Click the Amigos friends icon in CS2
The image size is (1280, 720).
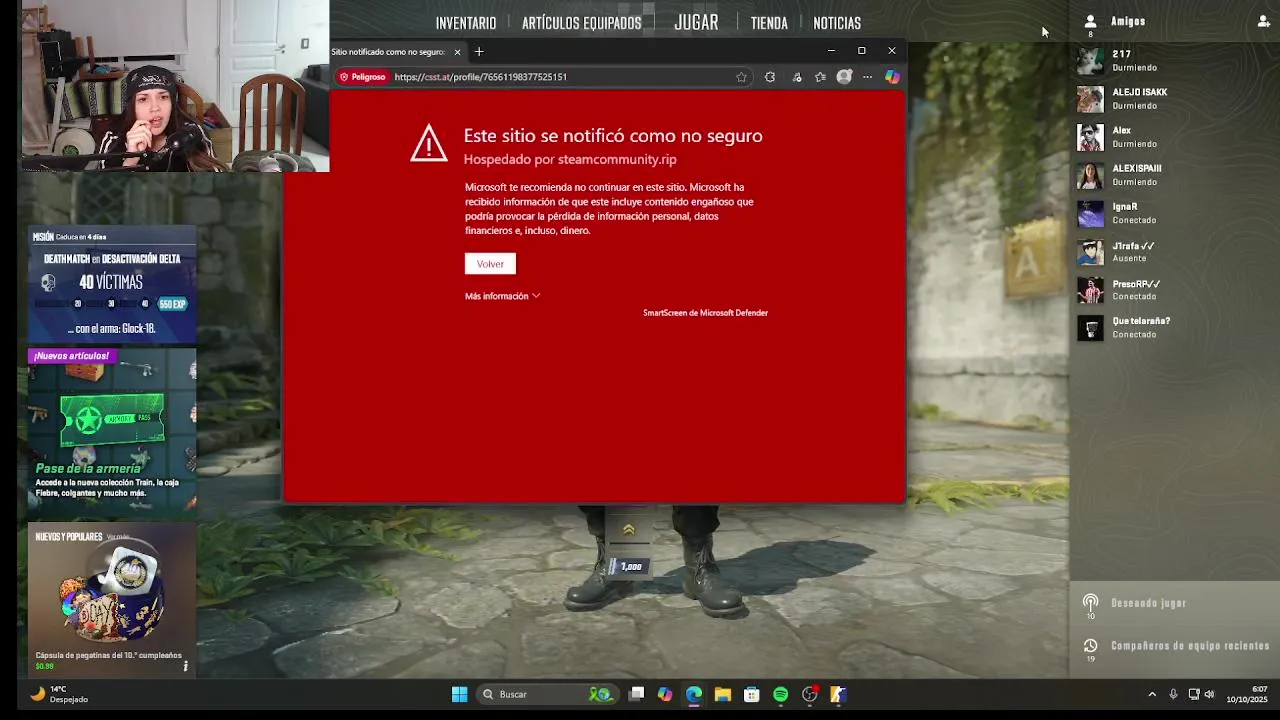1090,21
